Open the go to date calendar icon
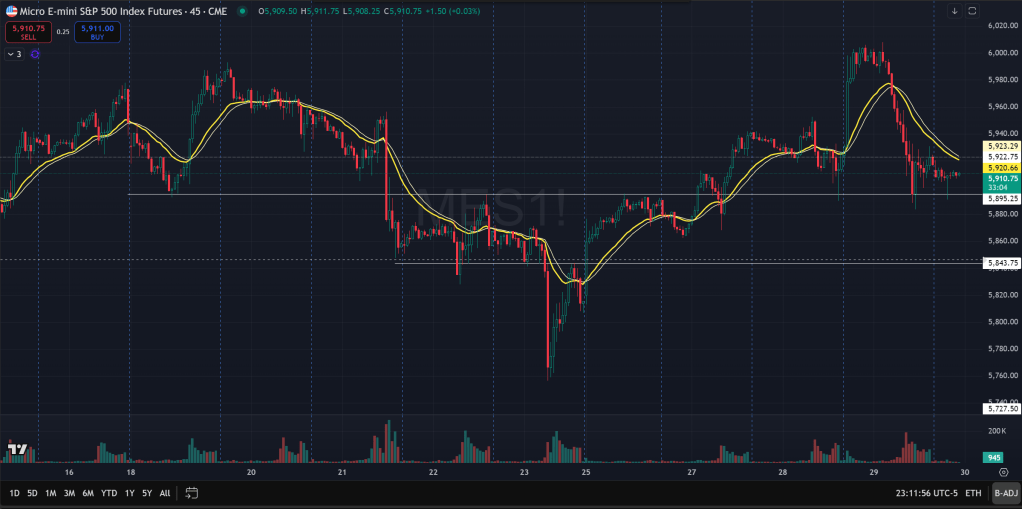 click(192, 493)
